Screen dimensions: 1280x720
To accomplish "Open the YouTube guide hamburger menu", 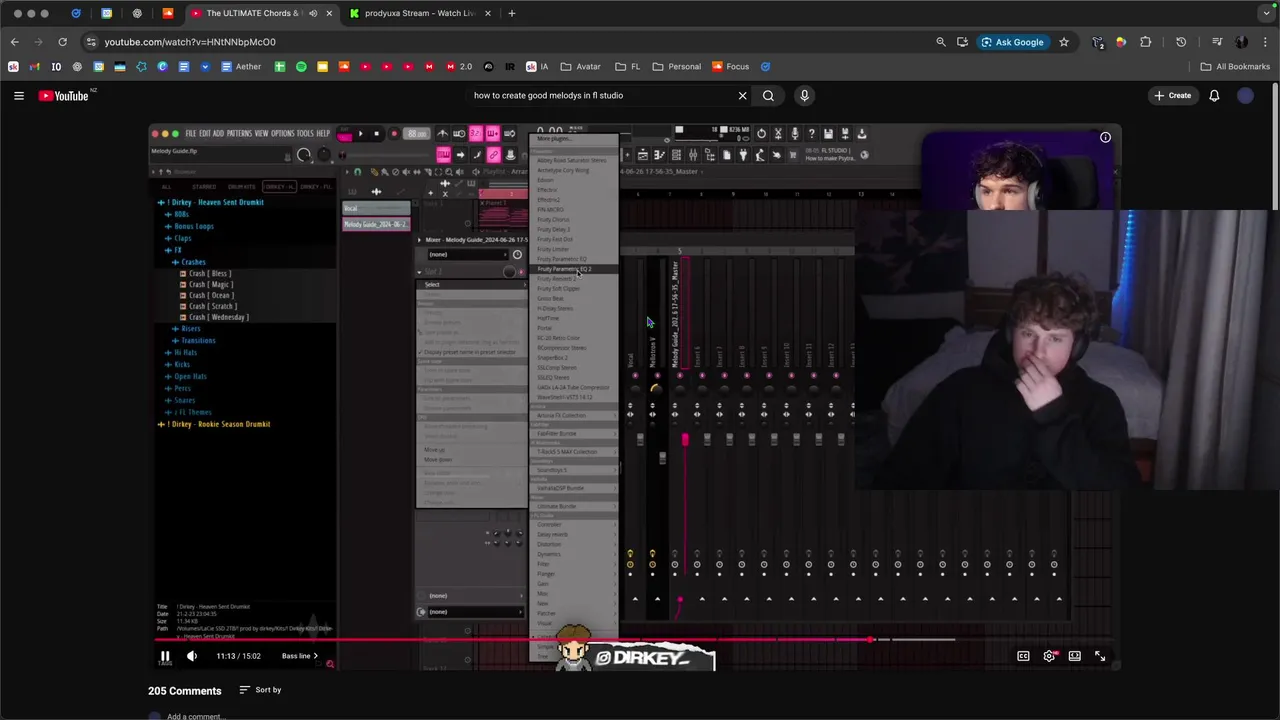I will [18, 96].
